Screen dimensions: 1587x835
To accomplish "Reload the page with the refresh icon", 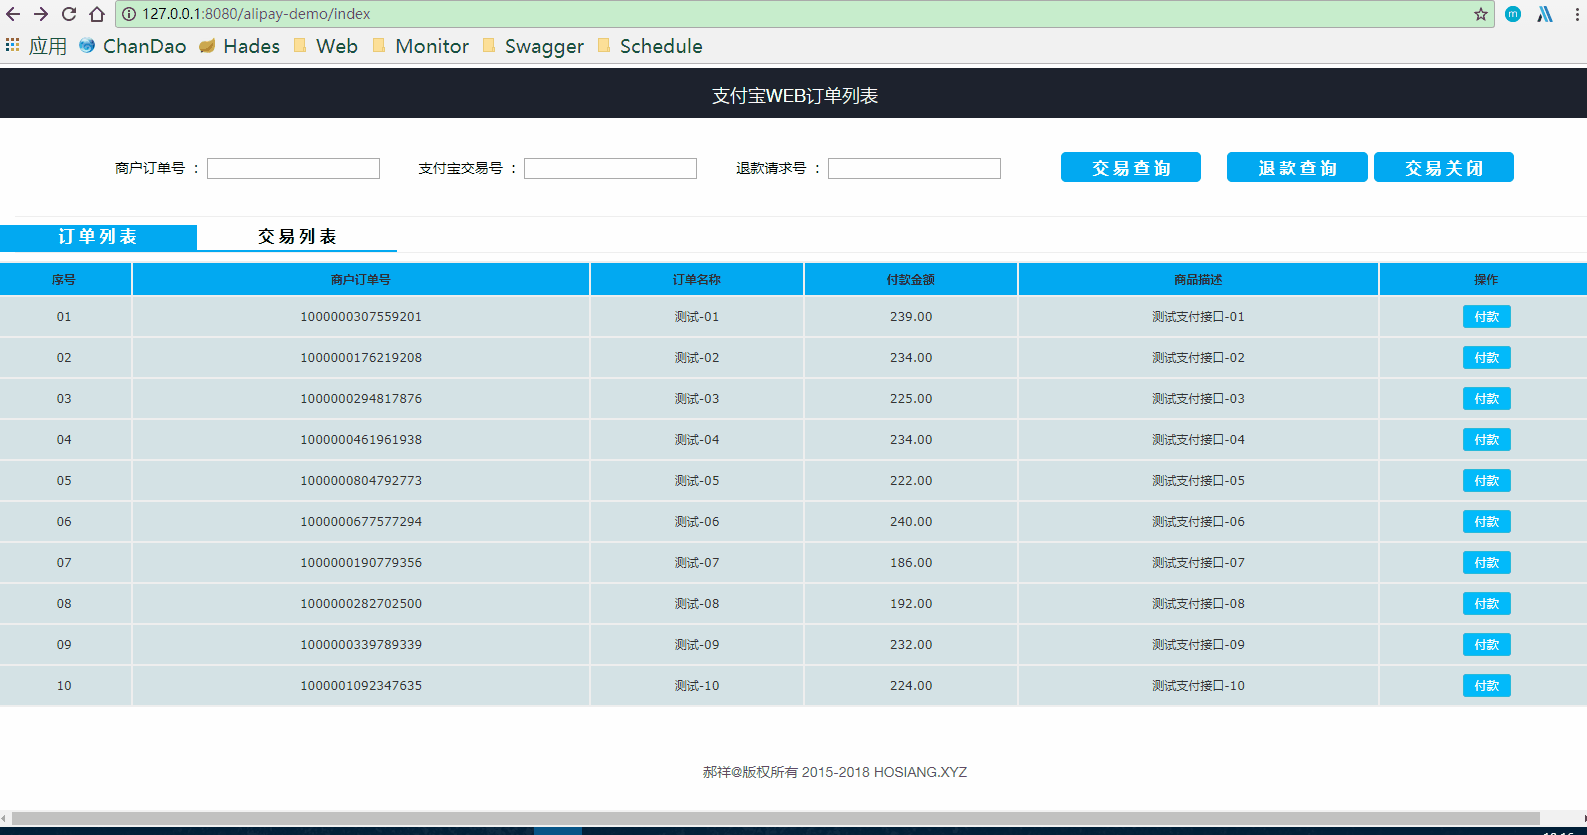I will (69, 14).
